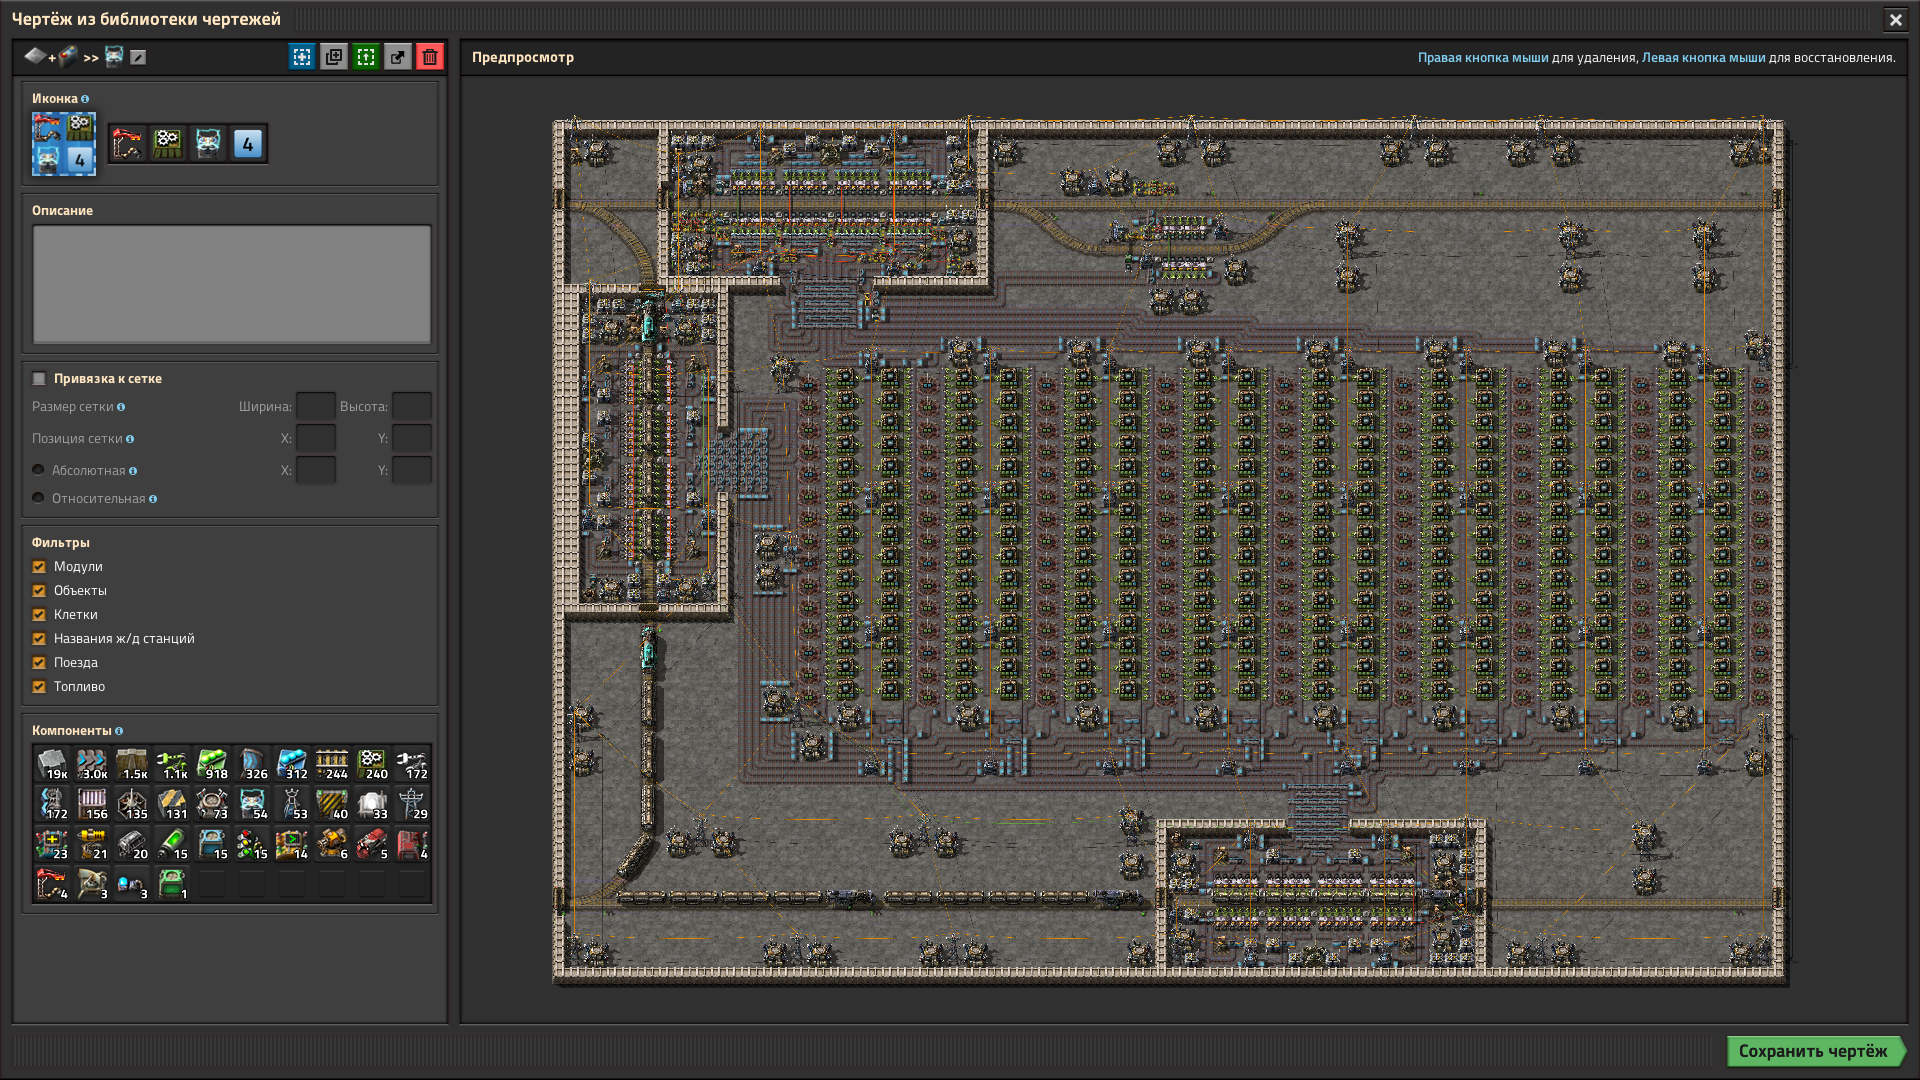Click info icon beside Позиция сетки
Image resolution: width=1920 pixels, height=1080 pixels.
coord(130,439)
